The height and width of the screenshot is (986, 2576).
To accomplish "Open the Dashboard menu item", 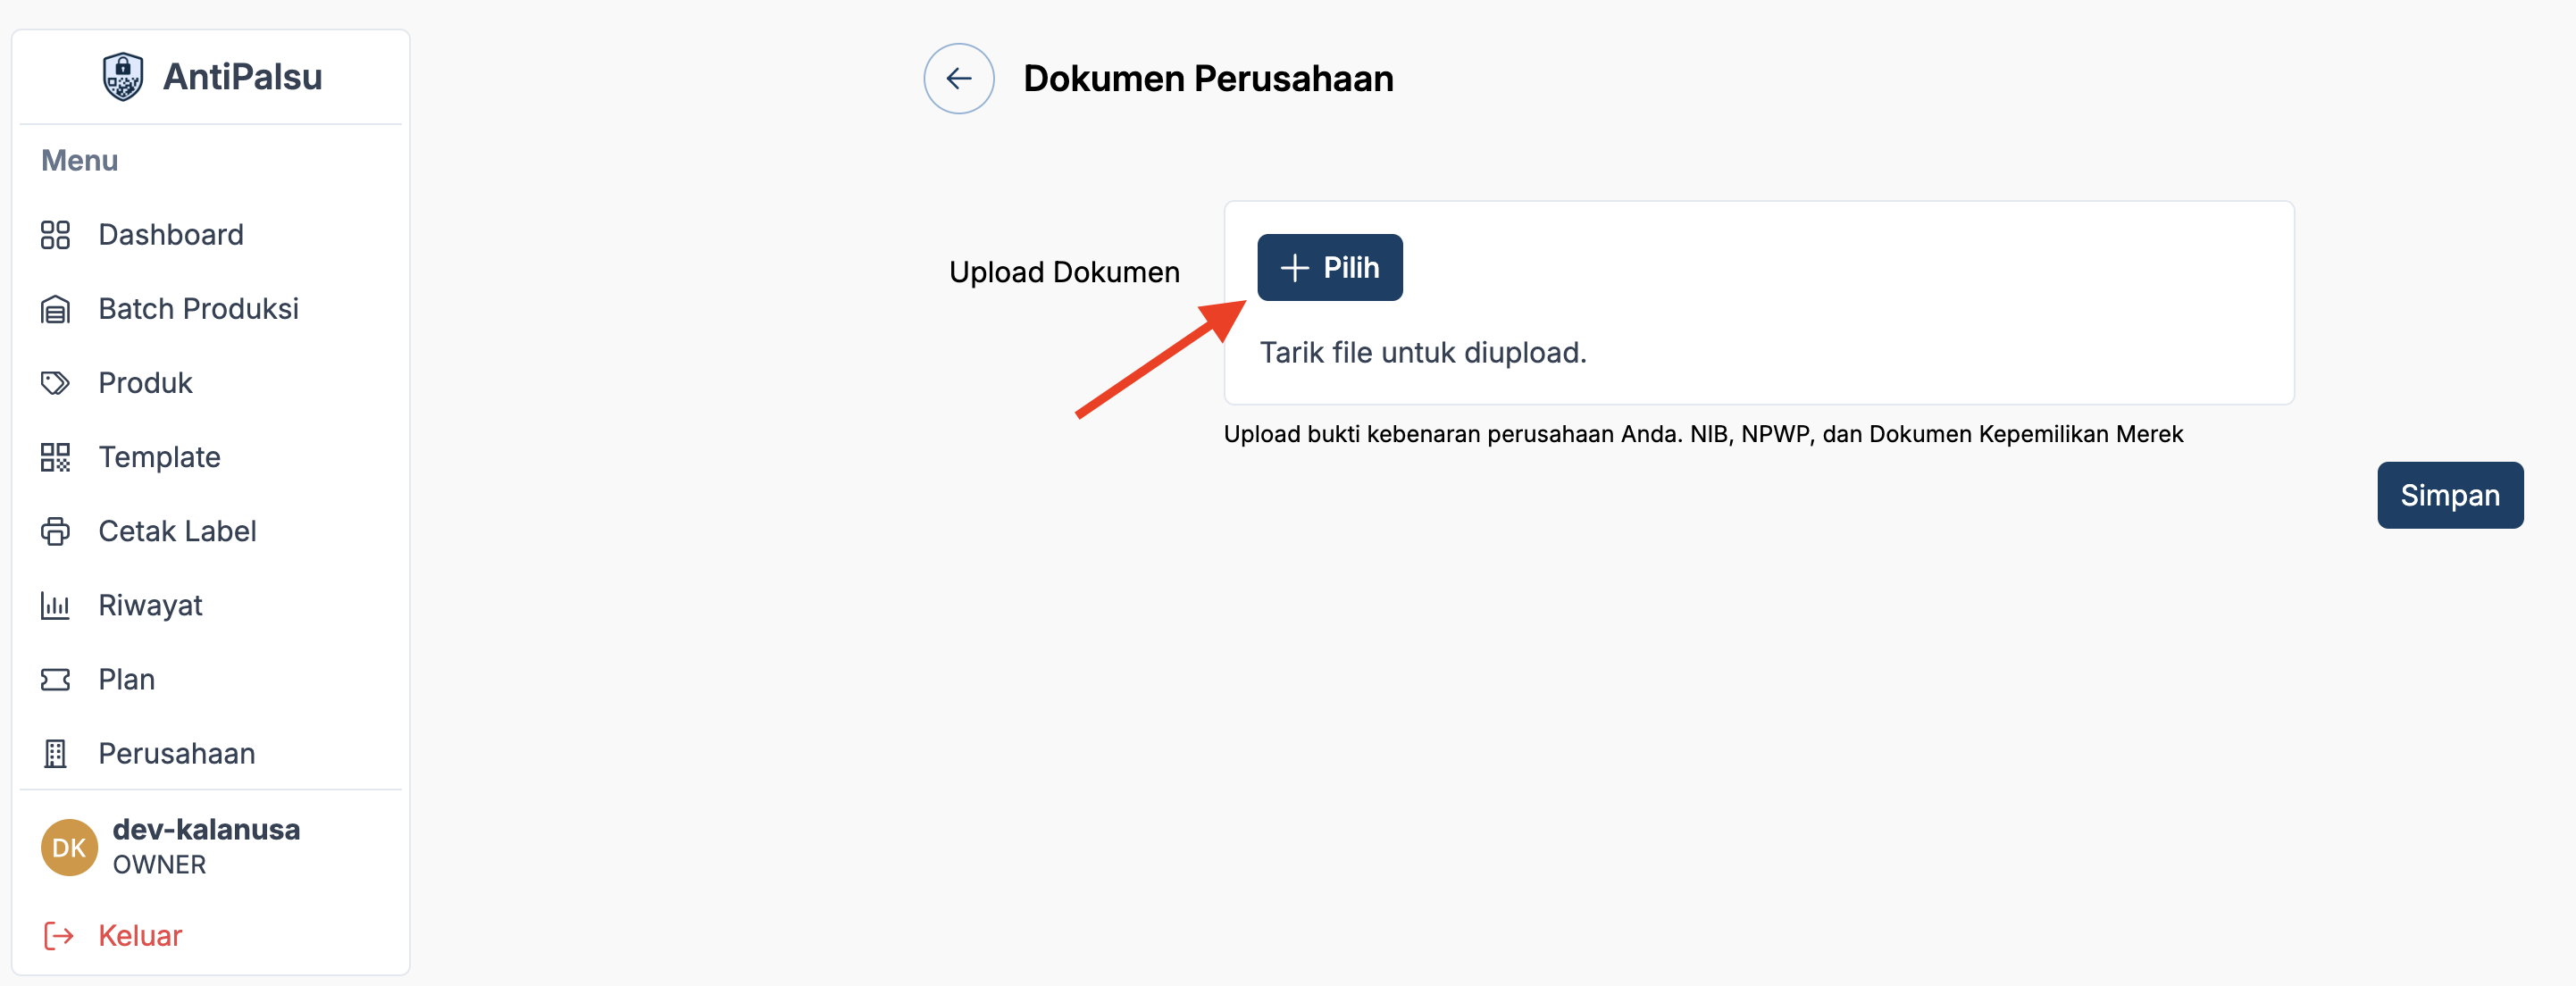I will (171, 235).
